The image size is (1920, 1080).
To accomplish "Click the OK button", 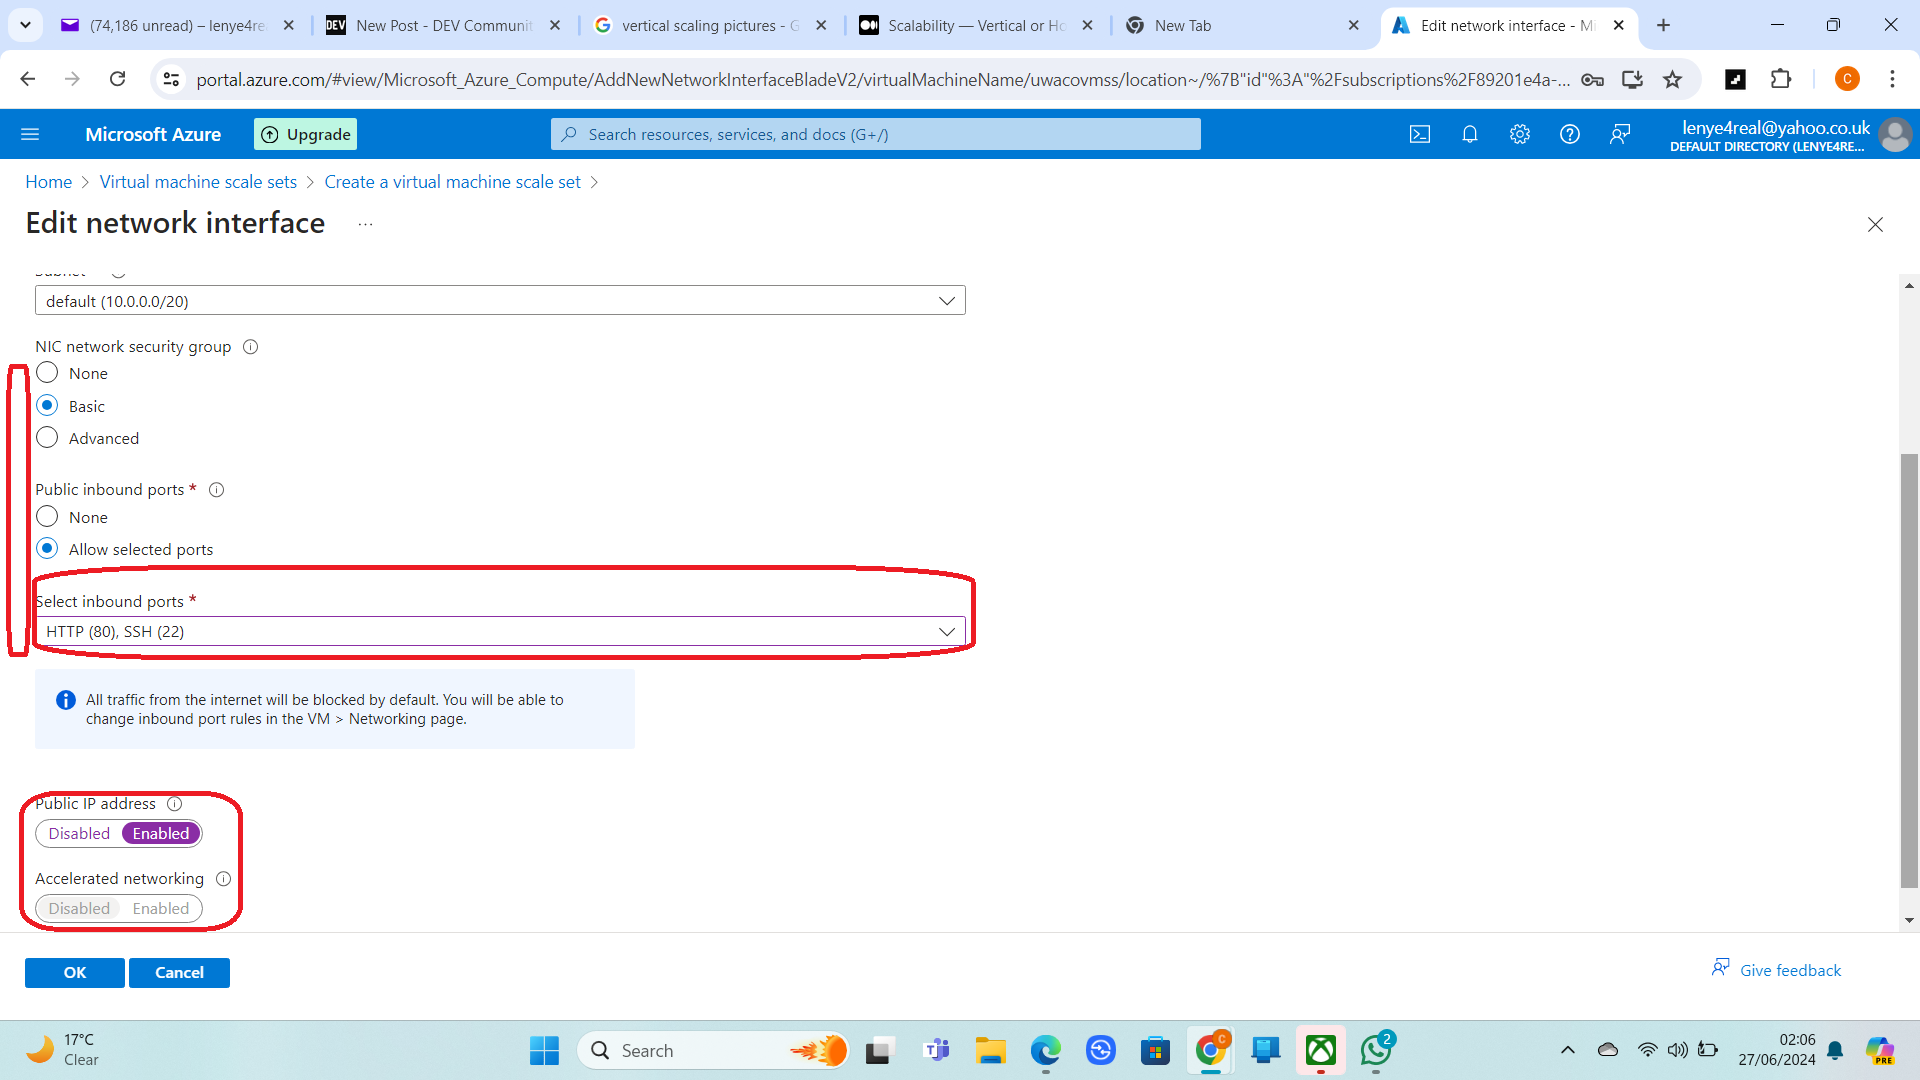I will pos(75,973).
